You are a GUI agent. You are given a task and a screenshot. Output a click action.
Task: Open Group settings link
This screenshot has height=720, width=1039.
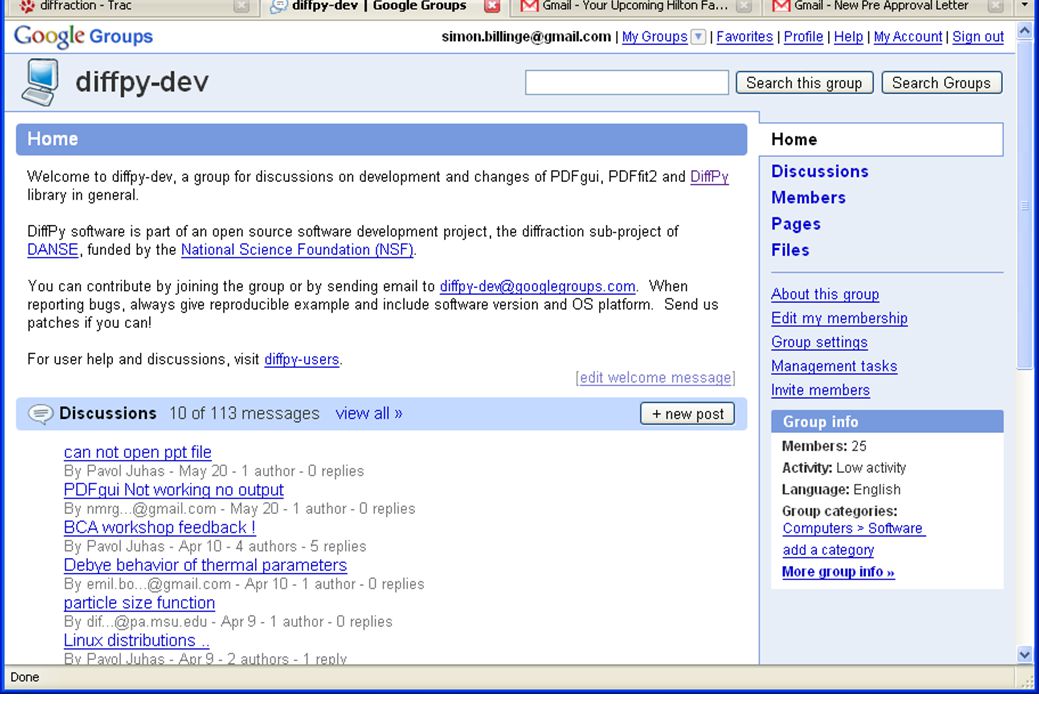point(819,342)
